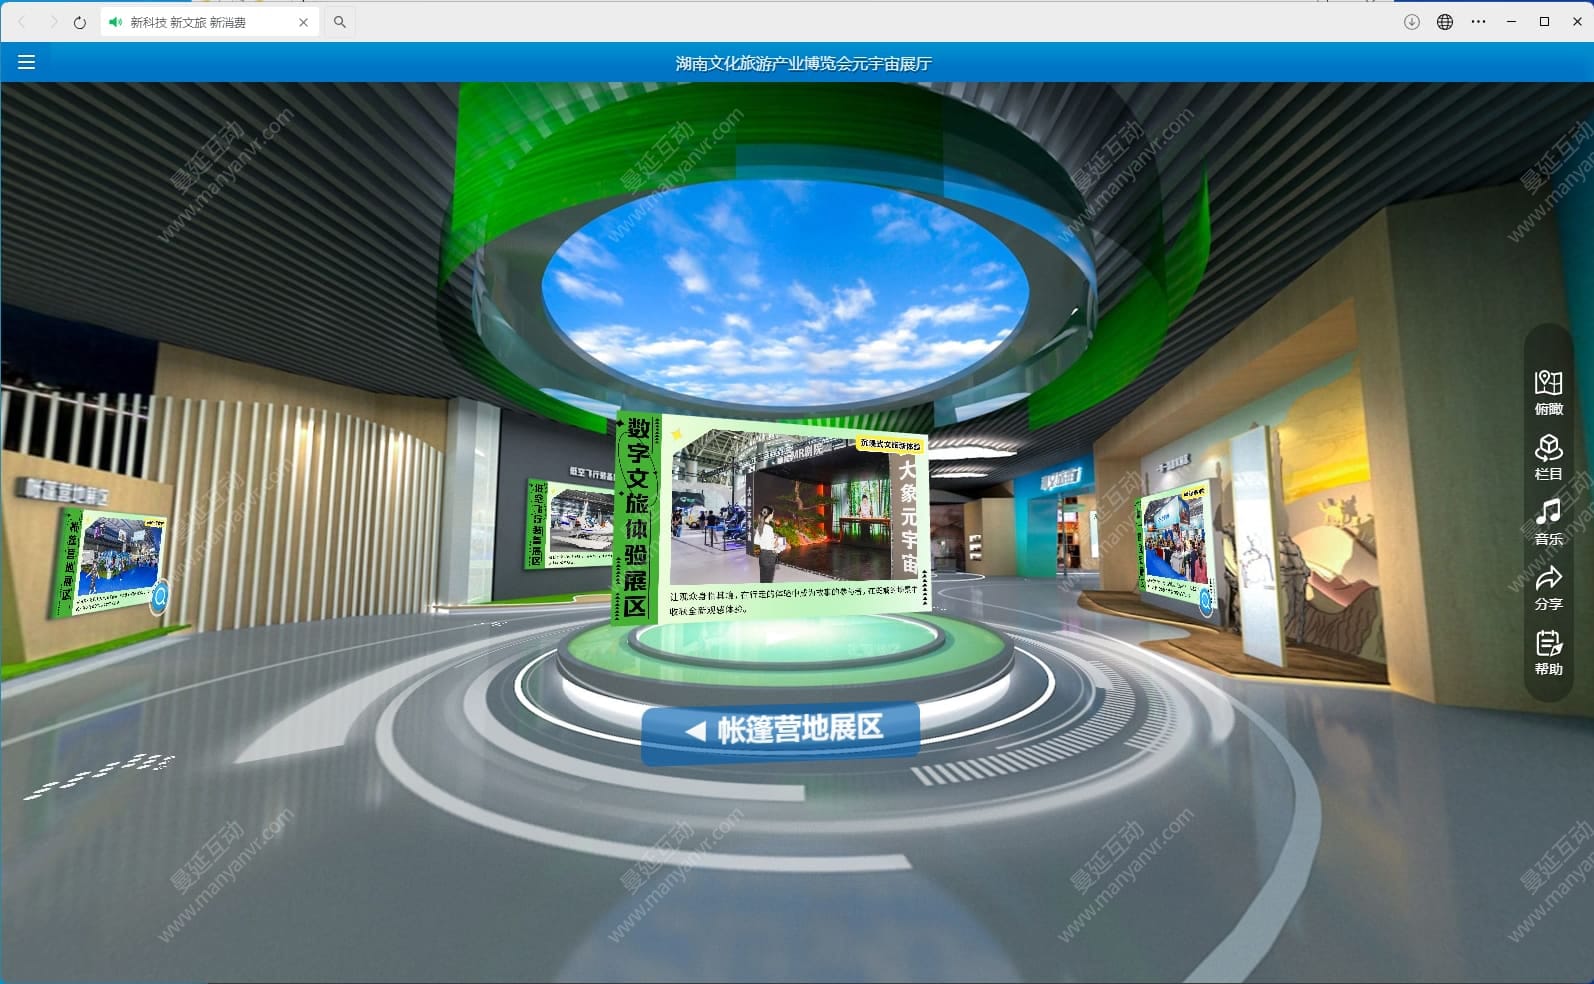The width and height of the screenshot is (1594, 984).
Task: Click magnifier hotspot on left tent poster
Action: tap(159, 599)
